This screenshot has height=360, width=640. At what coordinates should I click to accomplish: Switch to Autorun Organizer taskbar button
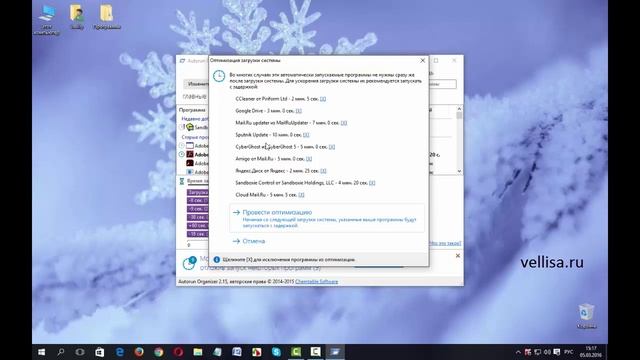tap(335, 352)
